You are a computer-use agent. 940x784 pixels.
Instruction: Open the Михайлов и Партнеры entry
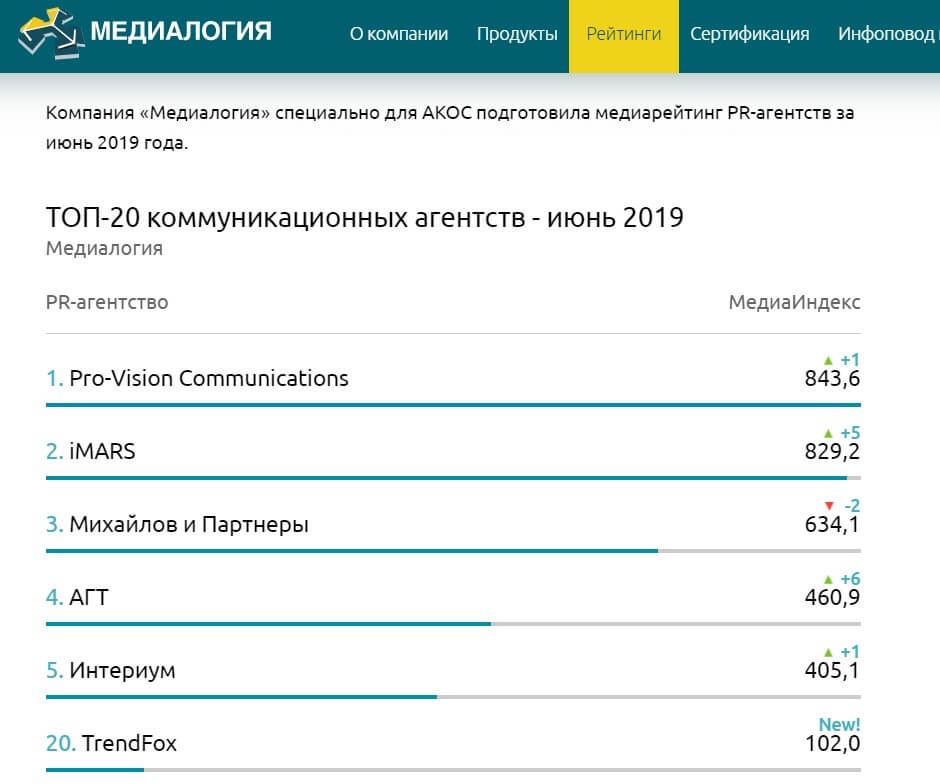(x=189, y=524)
